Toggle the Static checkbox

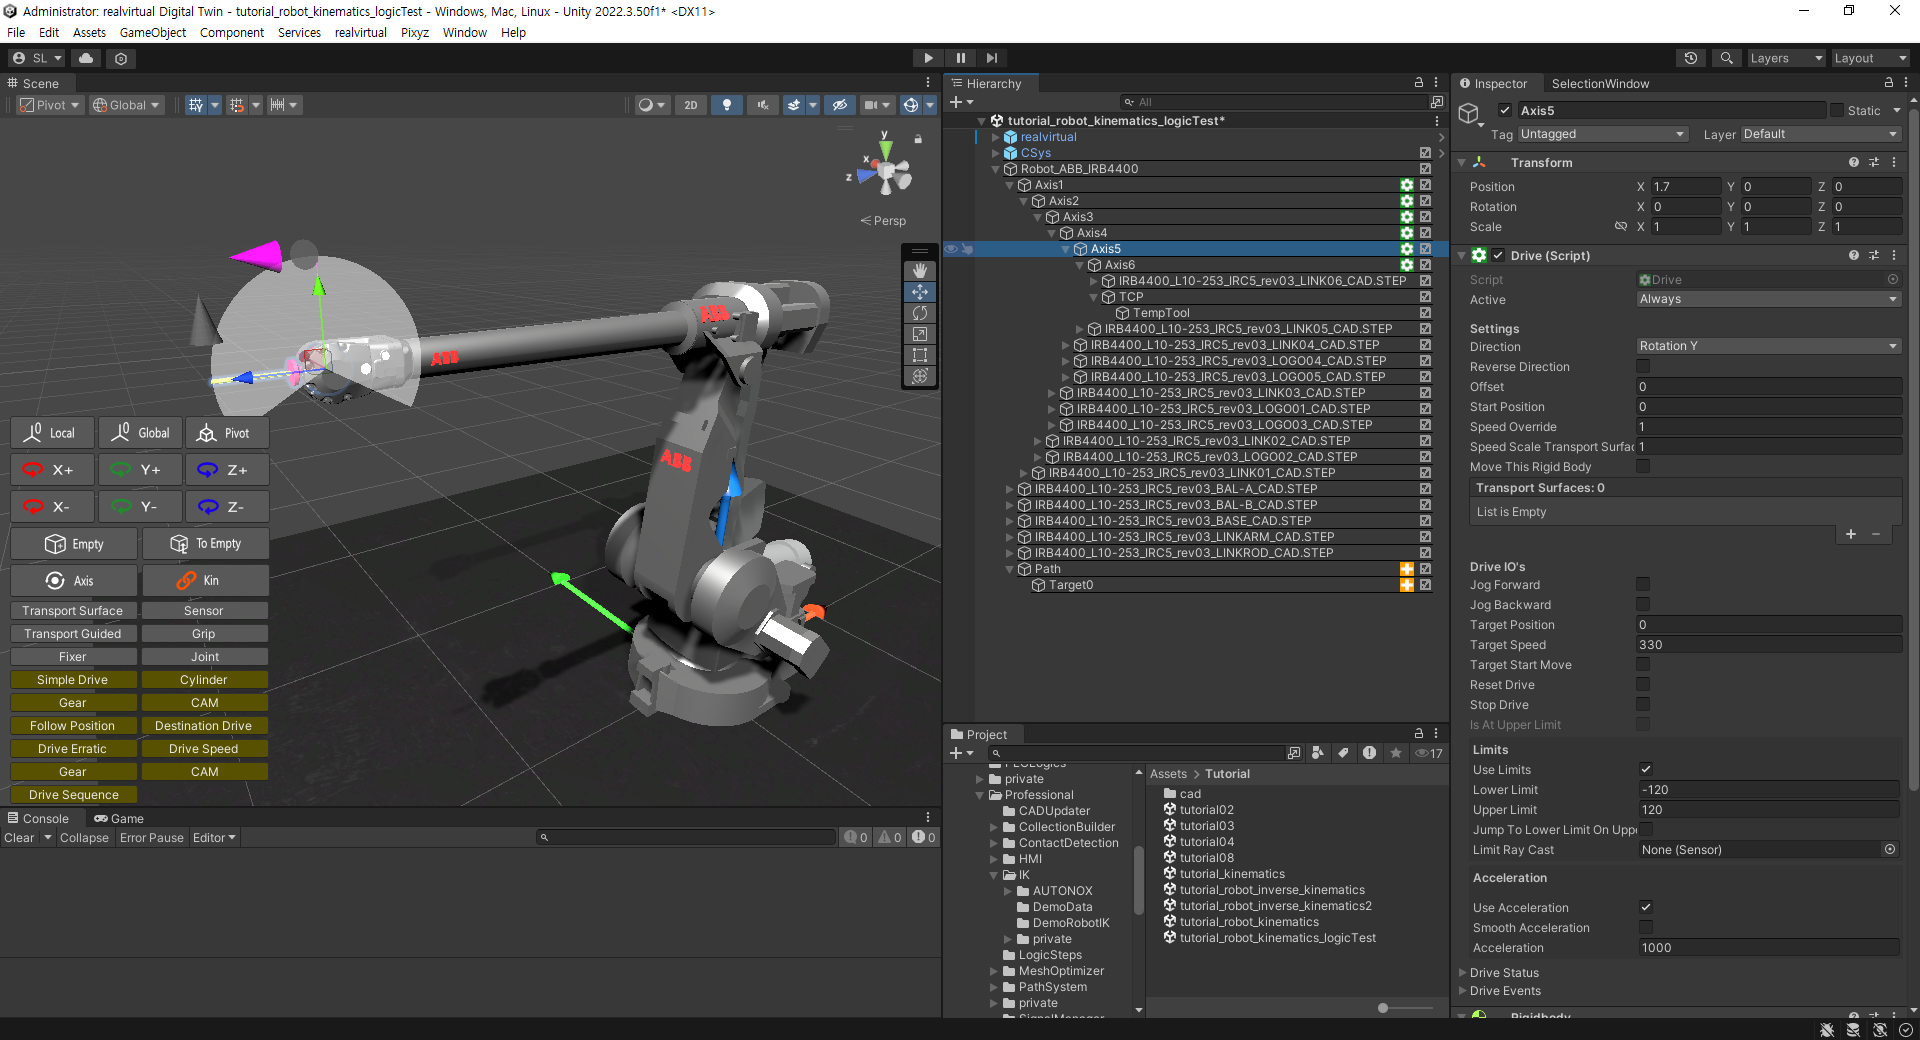[1837, 111]
